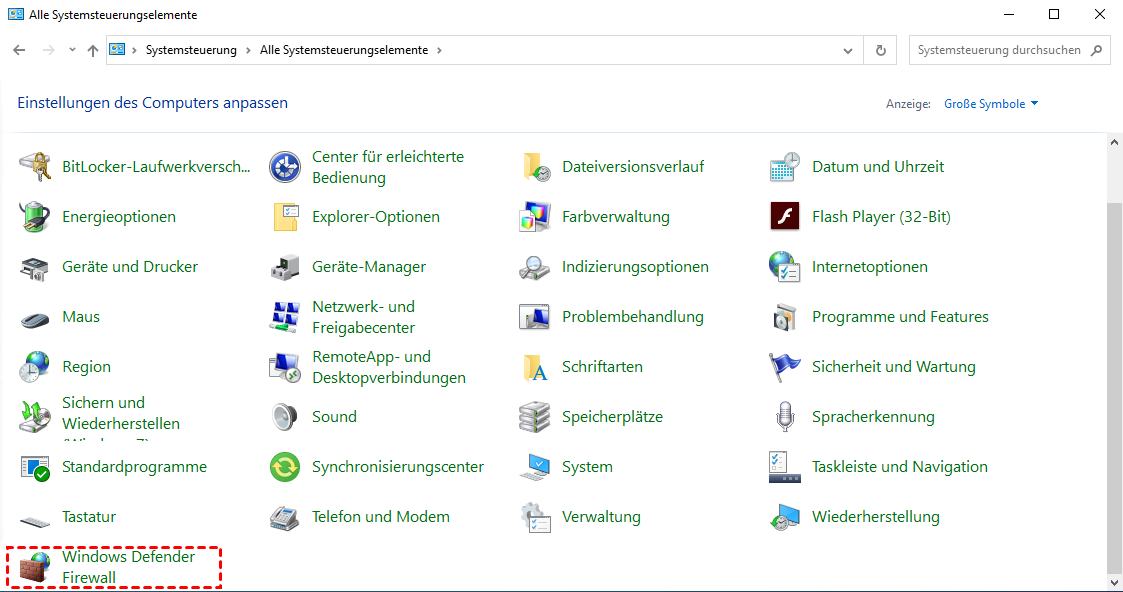Viewport: 1123px width, 592px height.
Task: Open the Windows Defender Firewall icon
Action: (x=35, y=567)
